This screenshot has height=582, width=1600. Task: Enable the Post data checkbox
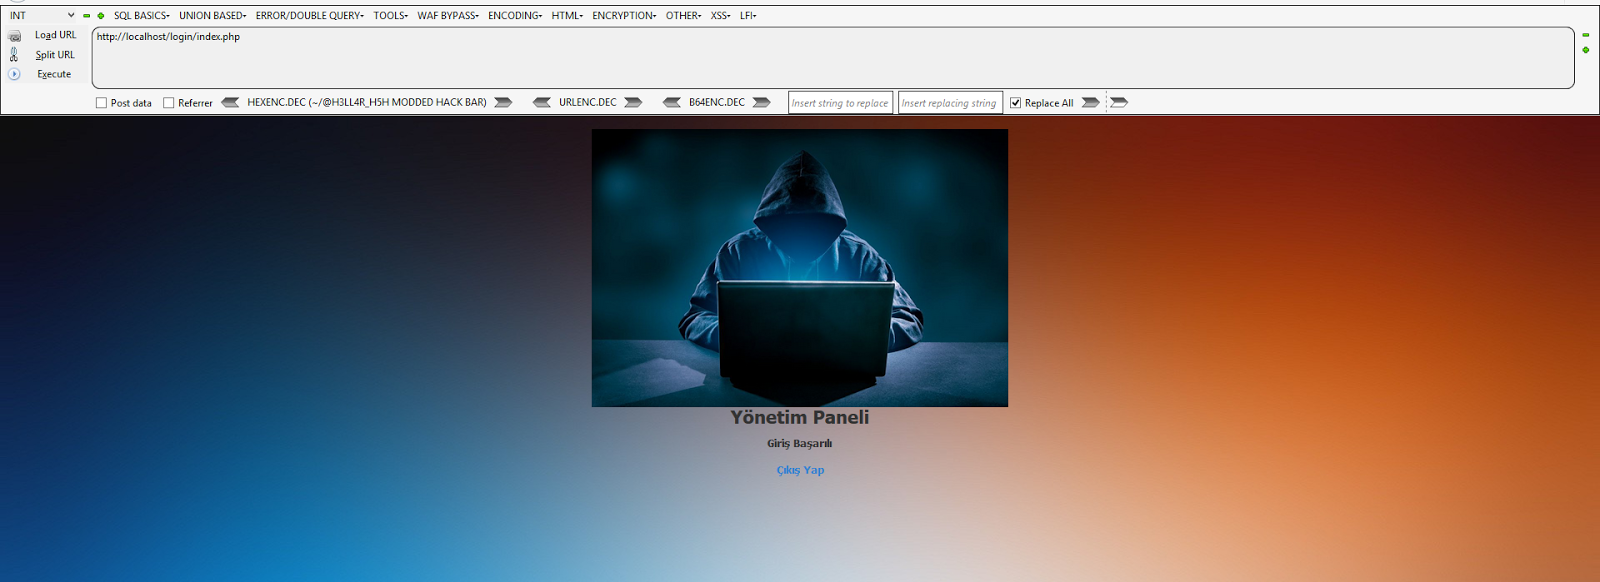click(x=101, y=103)
